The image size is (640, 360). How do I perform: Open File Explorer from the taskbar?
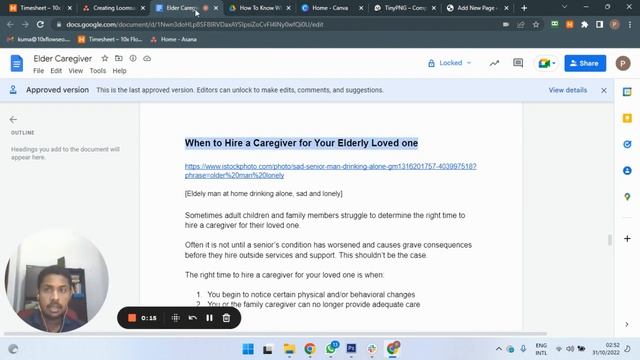[x=289, y=349]
